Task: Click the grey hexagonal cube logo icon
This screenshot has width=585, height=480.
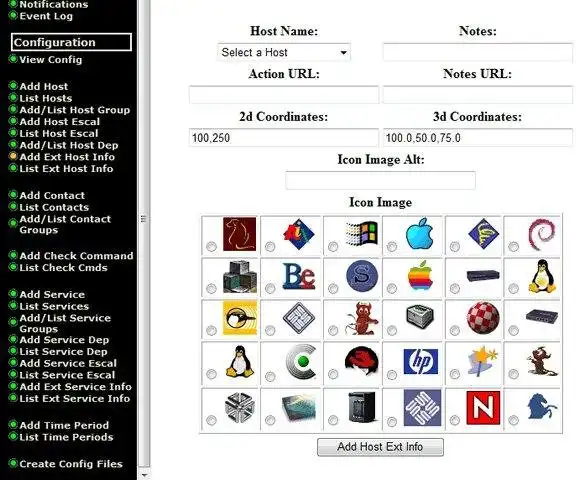Action: pyautogui.click(x=240, y=407)
